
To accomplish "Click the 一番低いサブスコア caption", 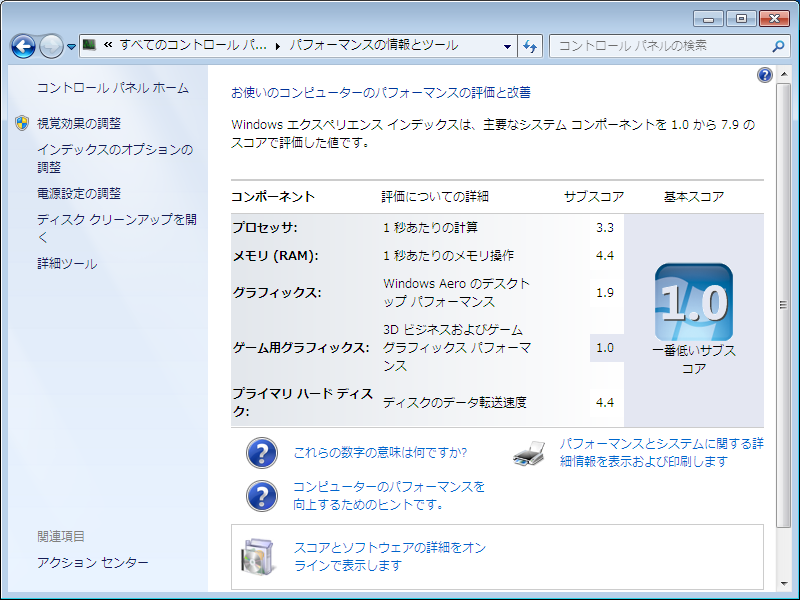I will (694, 360).
